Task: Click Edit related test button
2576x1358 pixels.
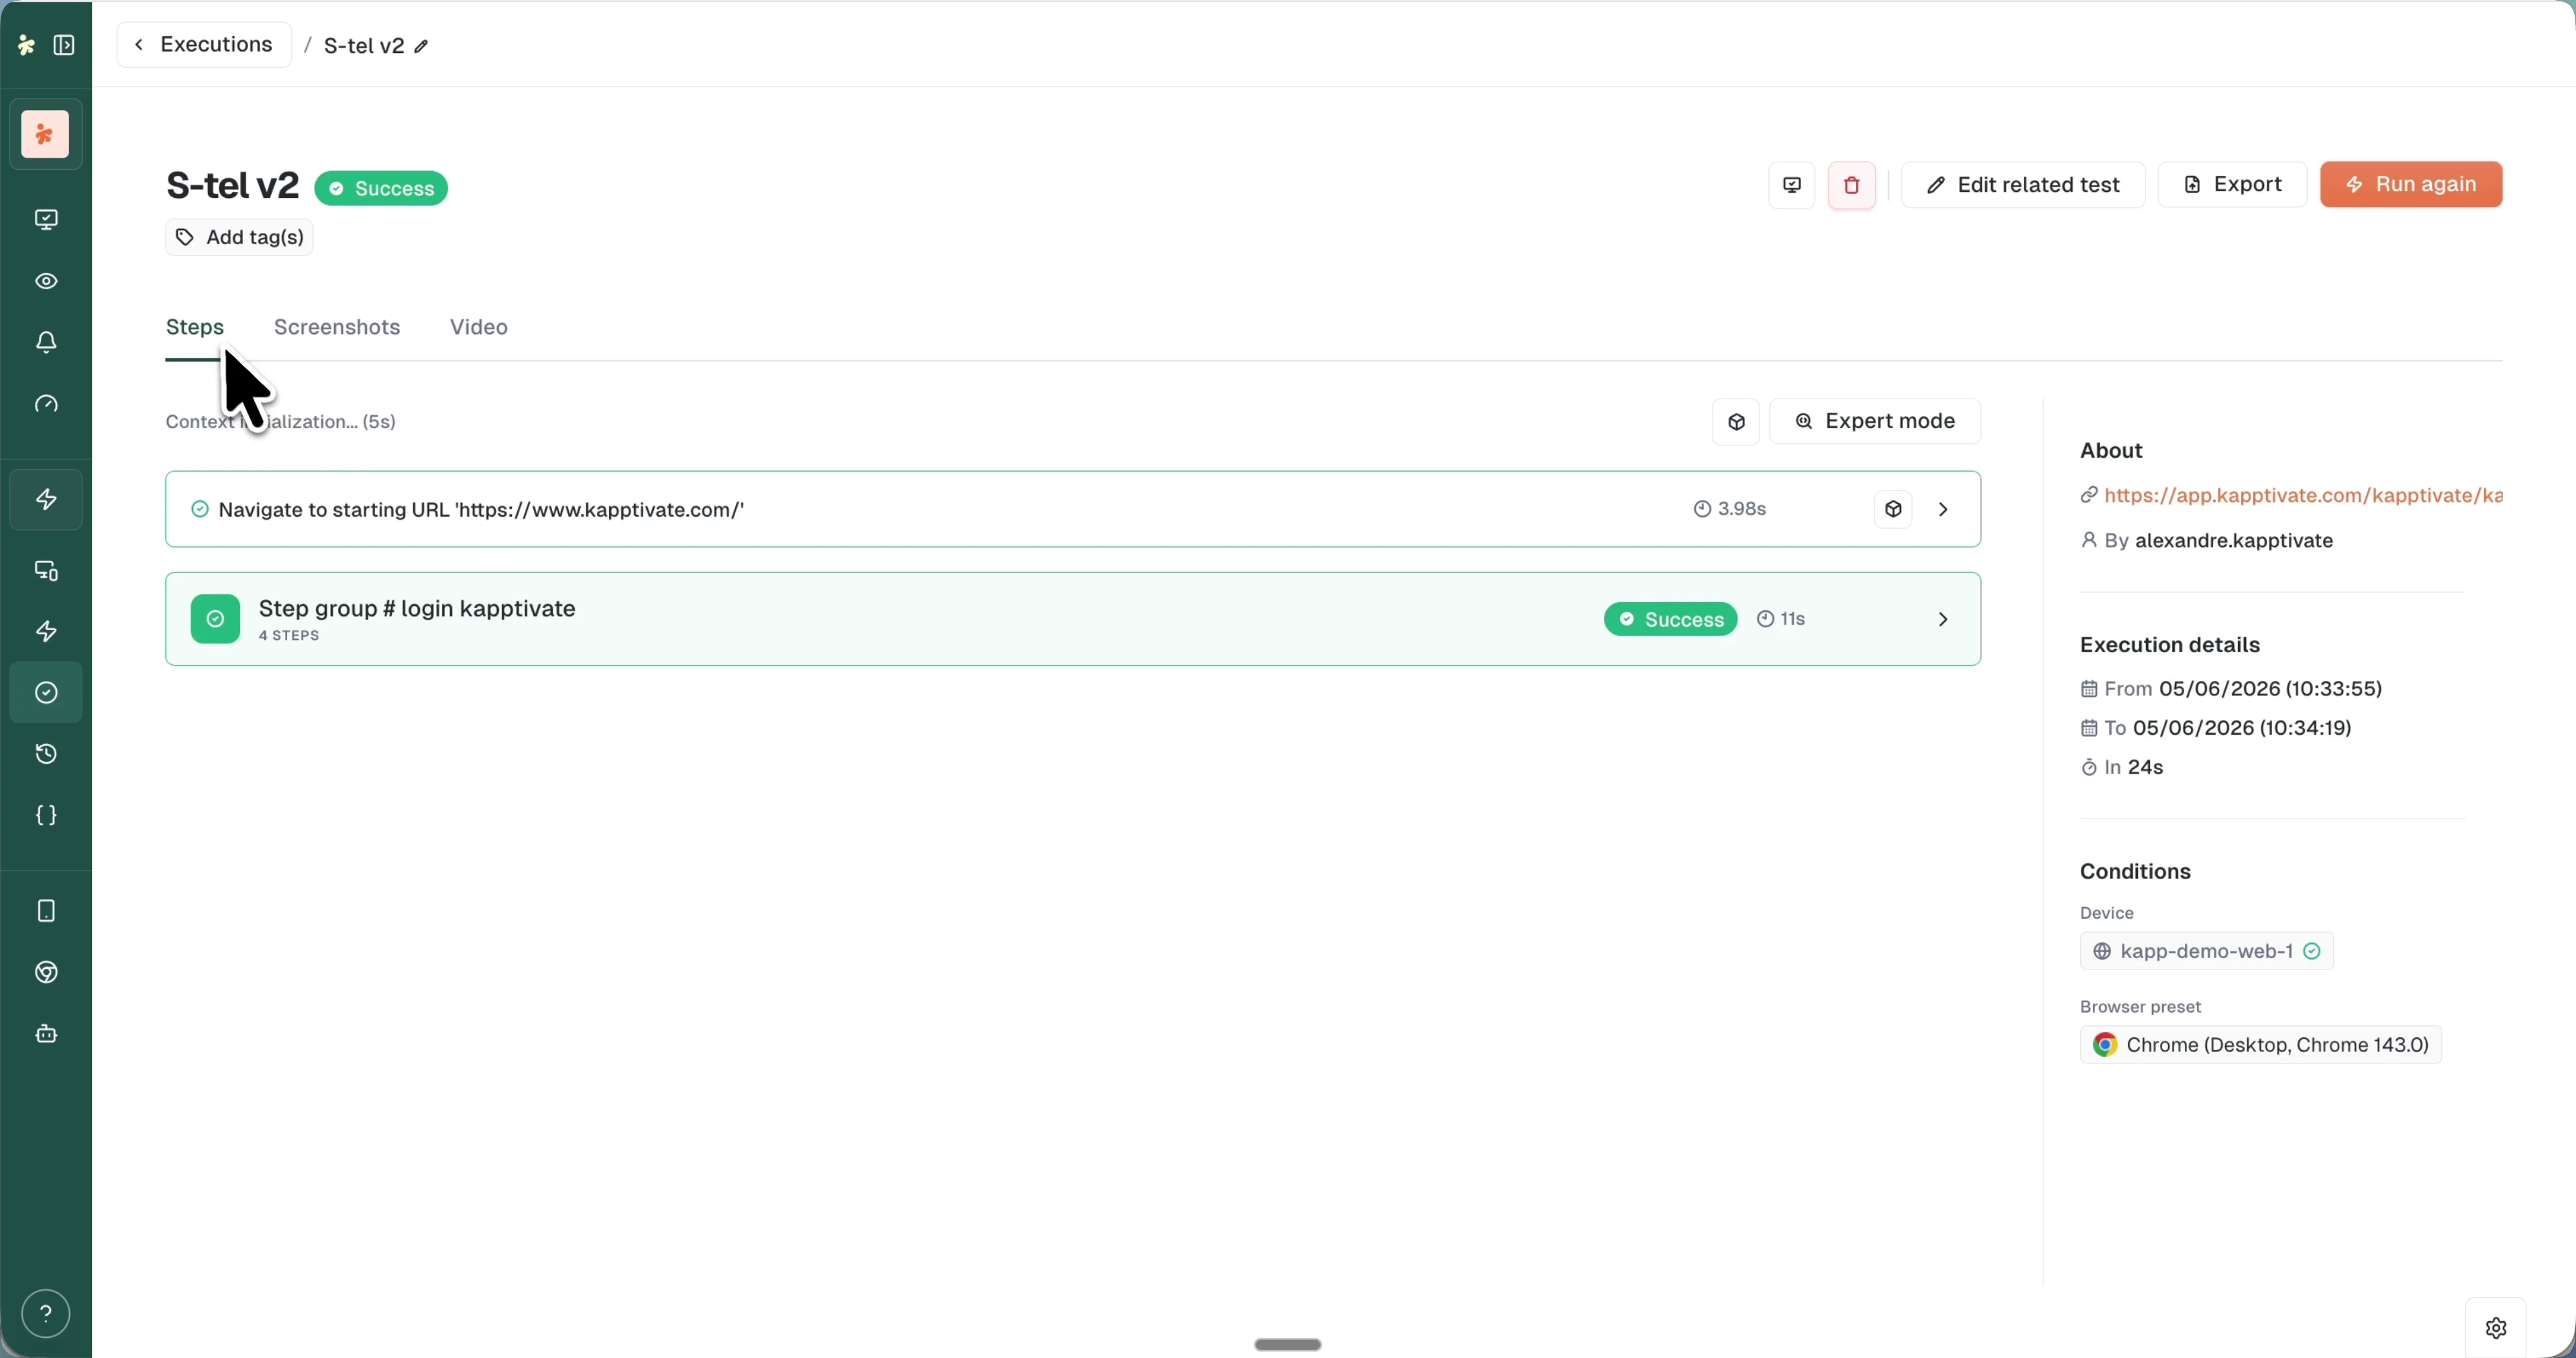Action: pos(2023,185)
